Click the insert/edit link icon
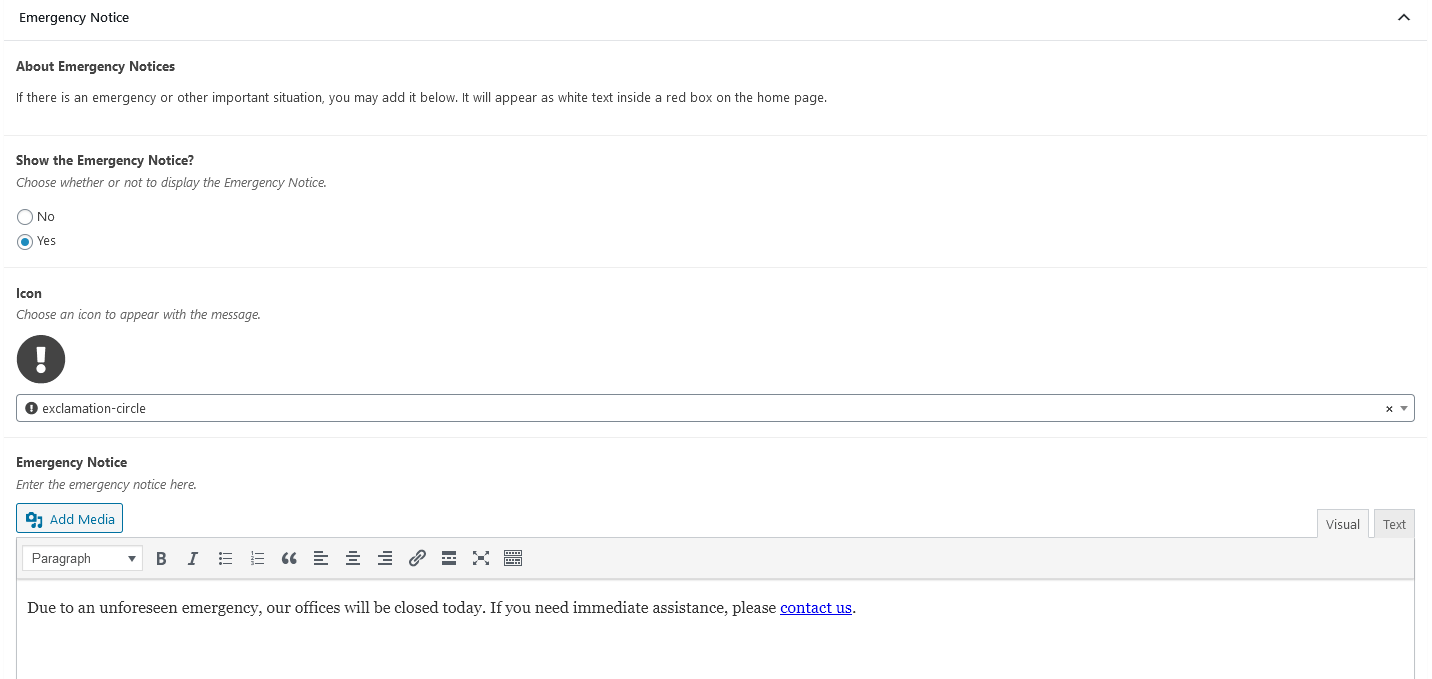This screenshot has width=1432, height=679. (417, 559)
